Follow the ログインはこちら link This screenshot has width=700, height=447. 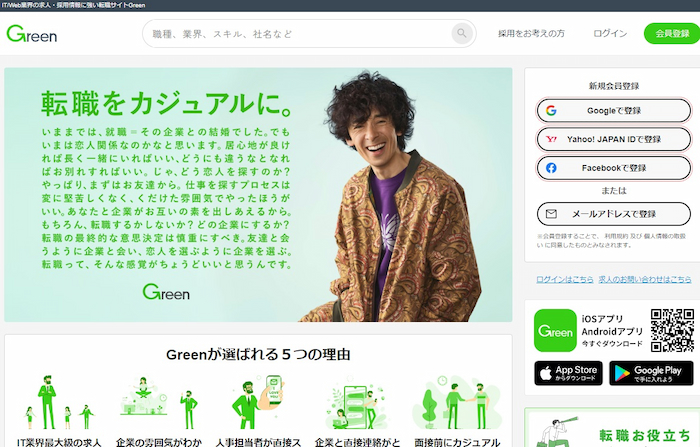[565, 279]
